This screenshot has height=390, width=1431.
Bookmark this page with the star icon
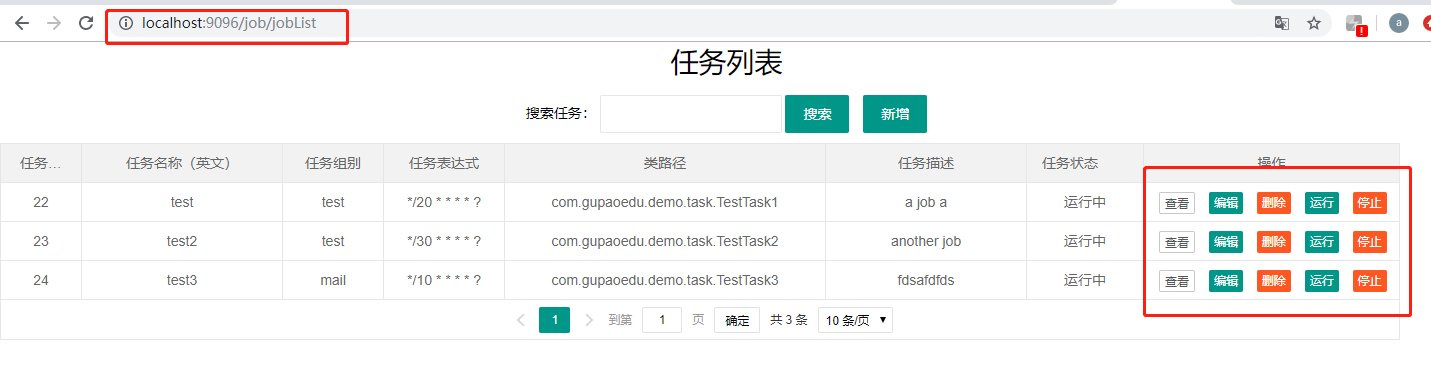[1314, 23]
